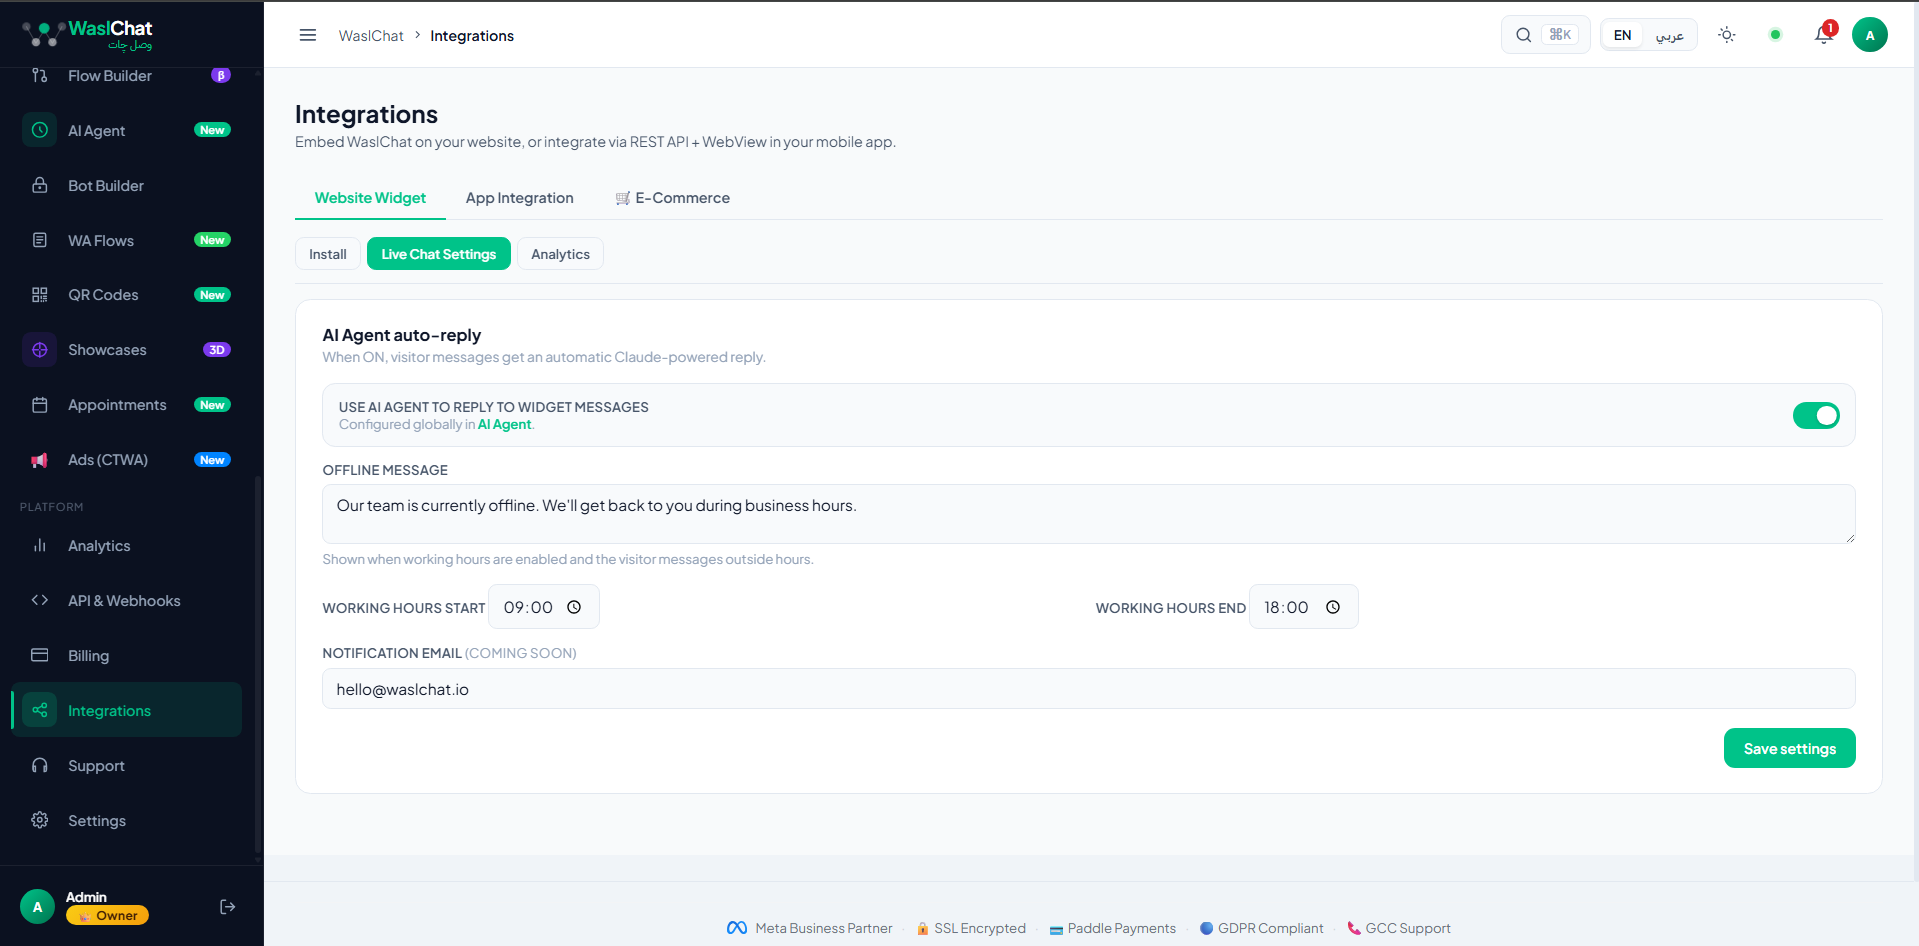
Task: Select the Install sub-tab
Action: pos(328,254)
